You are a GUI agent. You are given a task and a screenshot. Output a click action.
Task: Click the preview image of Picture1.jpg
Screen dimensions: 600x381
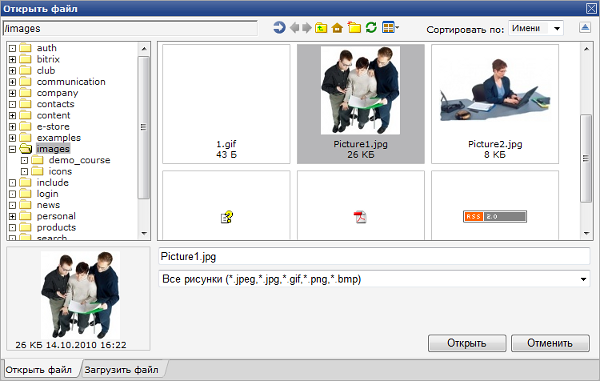(x=80, y=295)
